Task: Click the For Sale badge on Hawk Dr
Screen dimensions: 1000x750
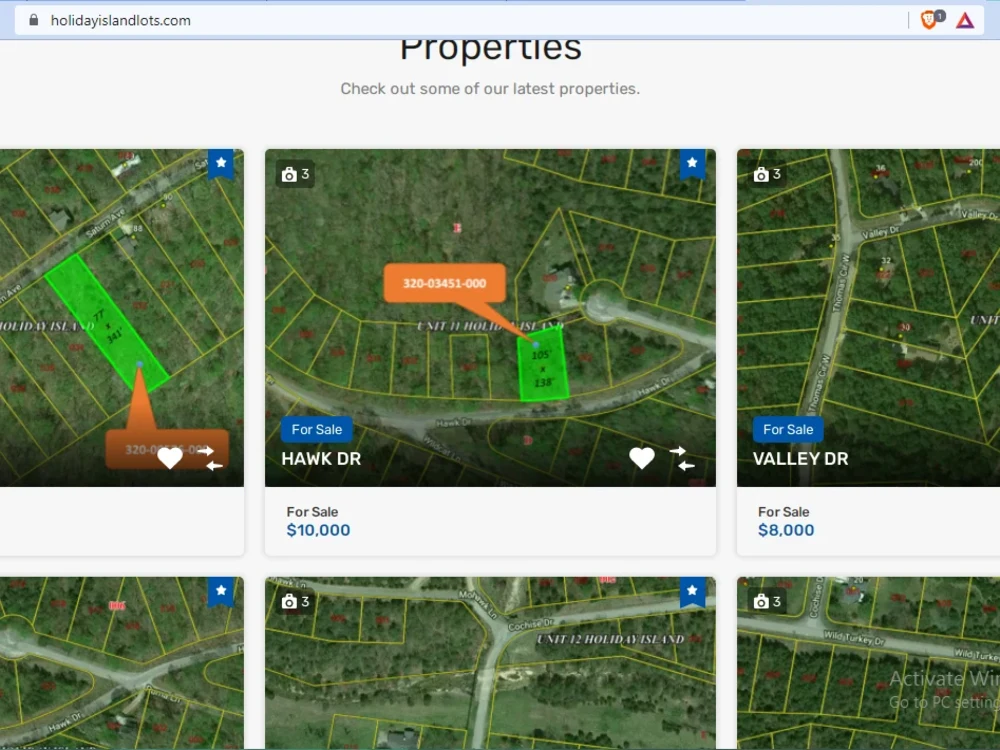Action: (x=316, y=429)
